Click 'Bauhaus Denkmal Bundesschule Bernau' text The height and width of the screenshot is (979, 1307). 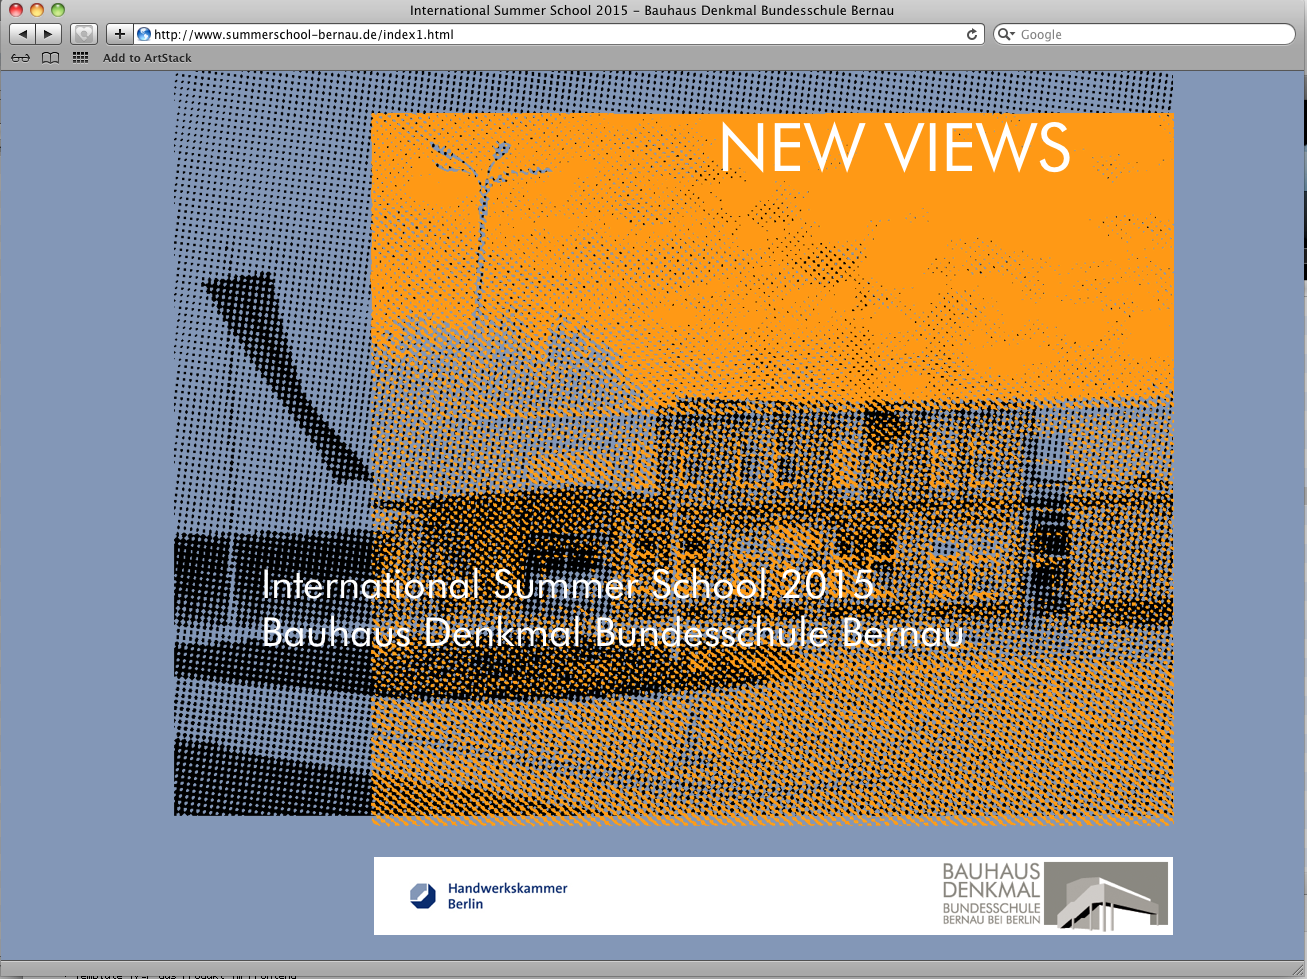[612, 633]
